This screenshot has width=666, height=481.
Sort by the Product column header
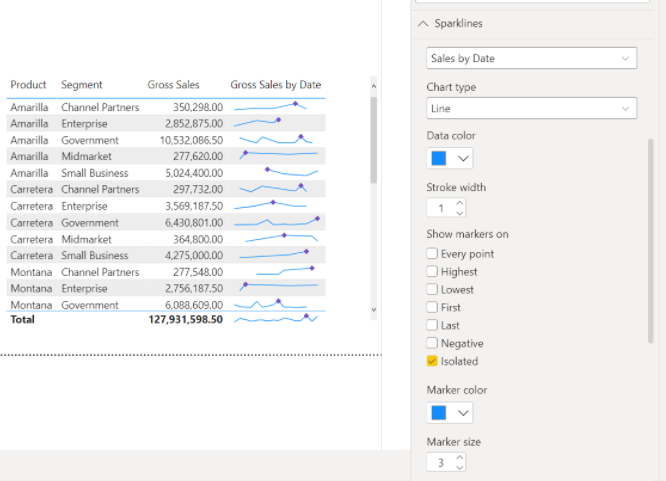28,85
